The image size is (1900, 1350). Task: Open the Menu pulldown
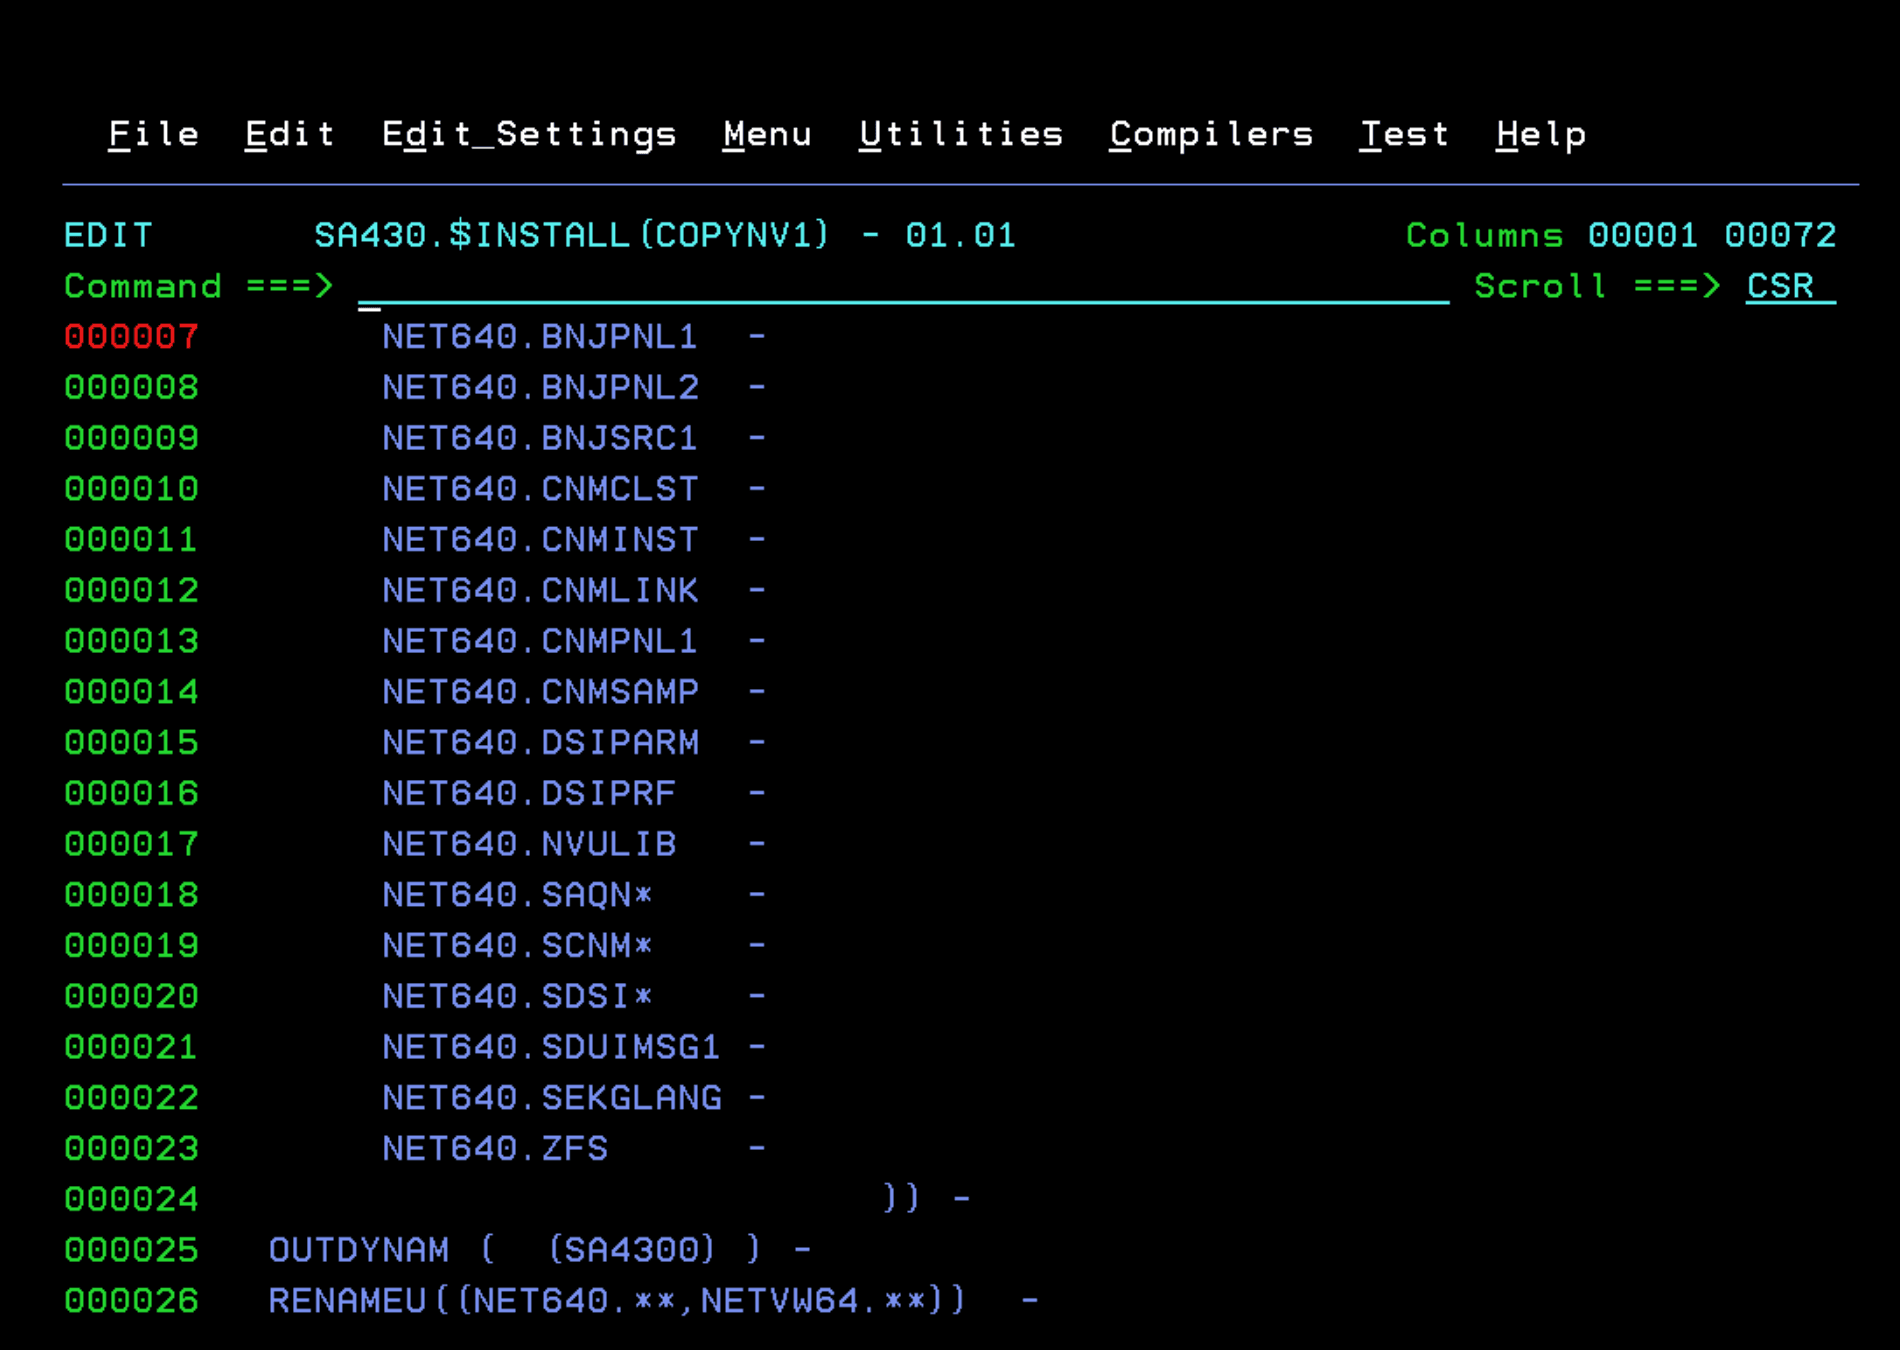(767, 133)
